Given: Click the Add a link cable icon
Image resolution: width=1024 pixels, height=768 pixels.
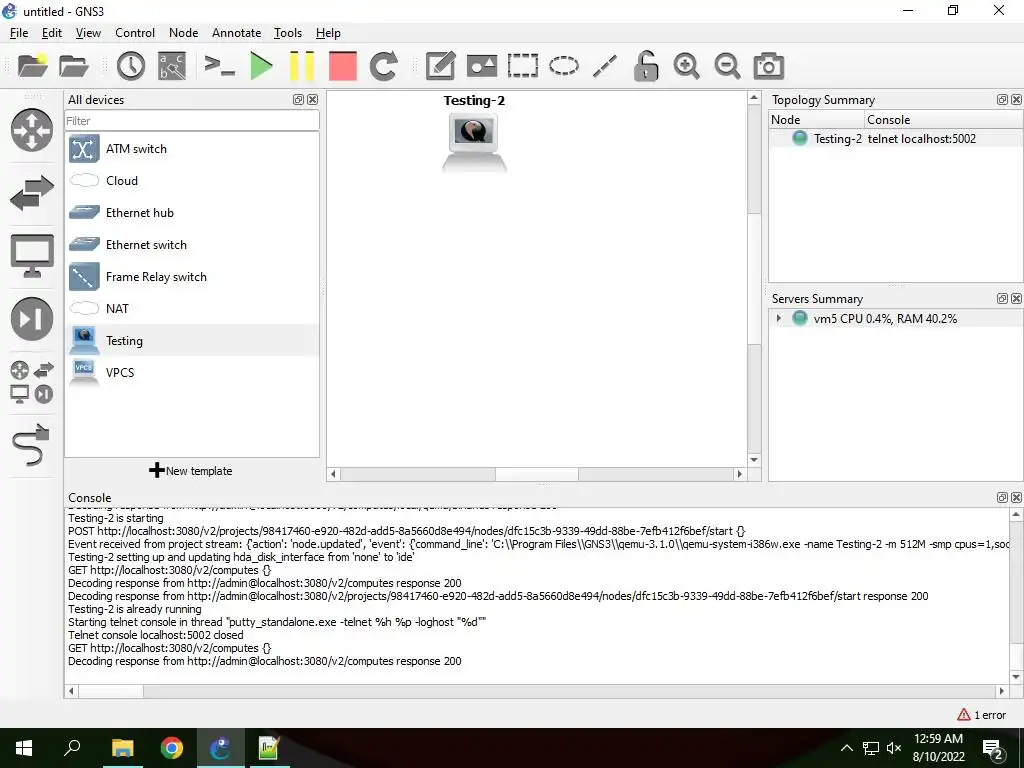Looking at the screenshot, I should click(x=31, y=445).
